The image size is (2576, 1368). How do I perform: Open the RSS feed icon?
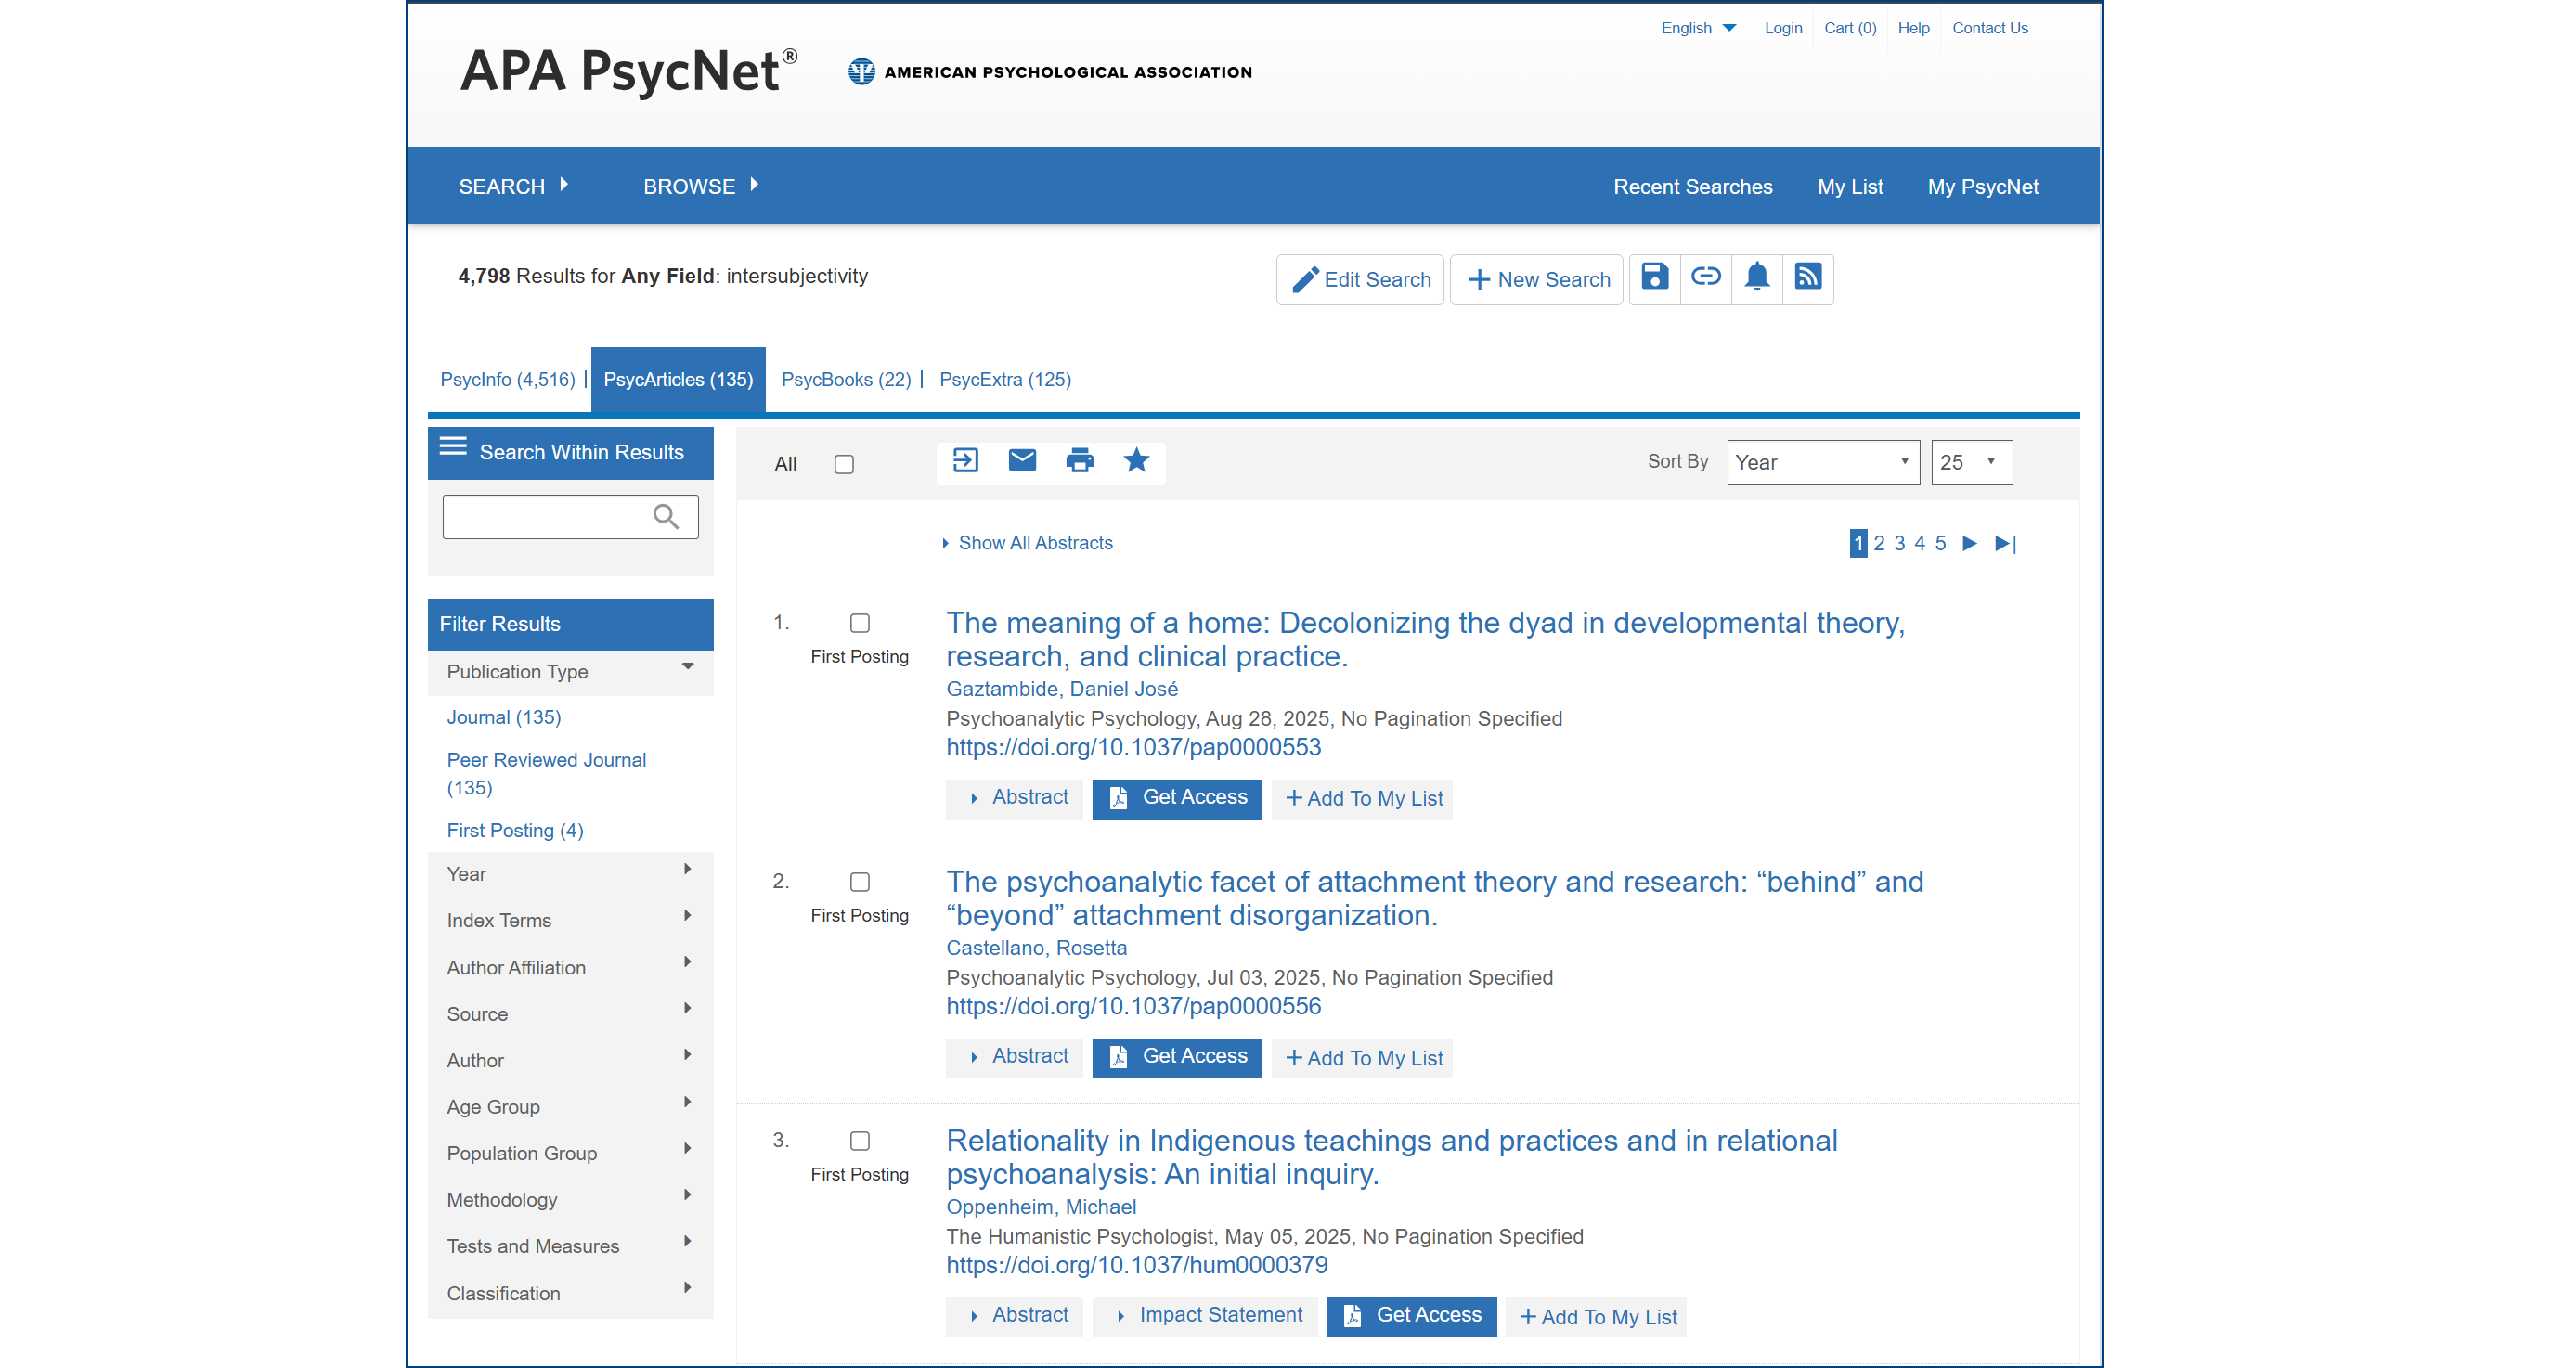1808,277
